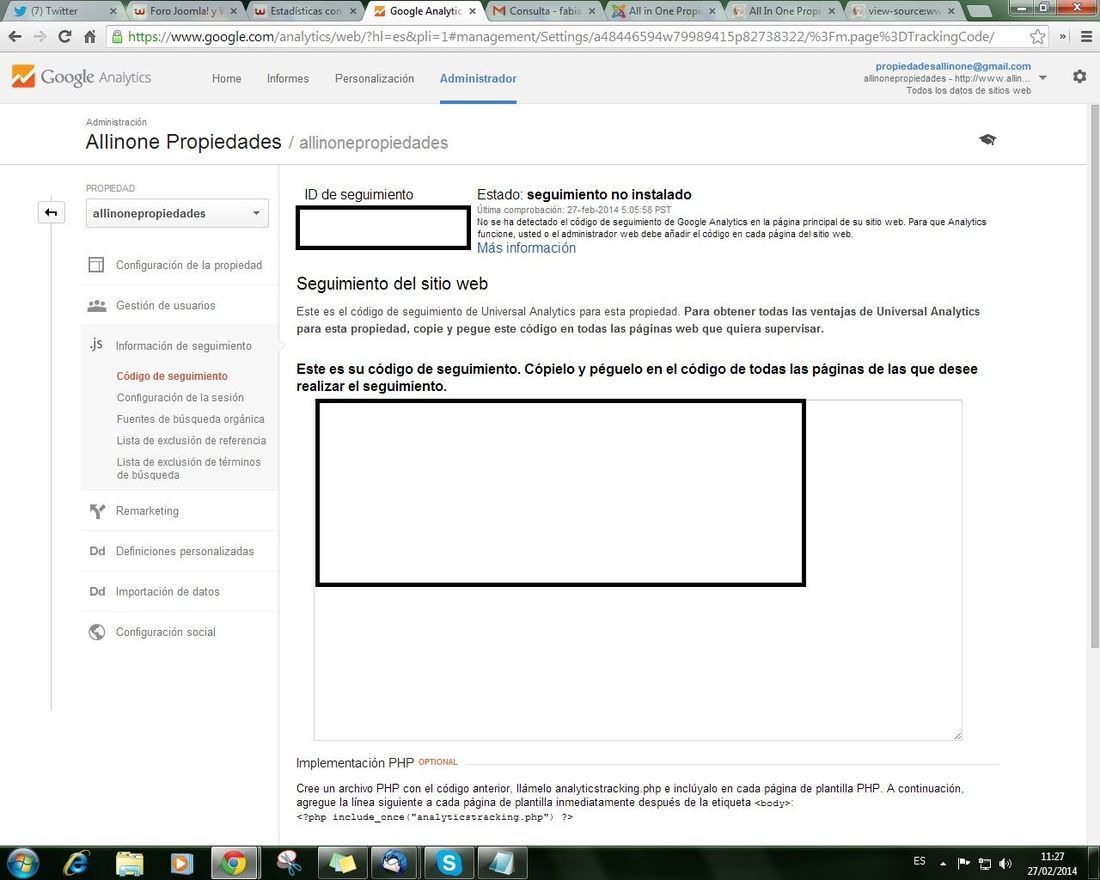Open Skype from the taskbar

449,862
